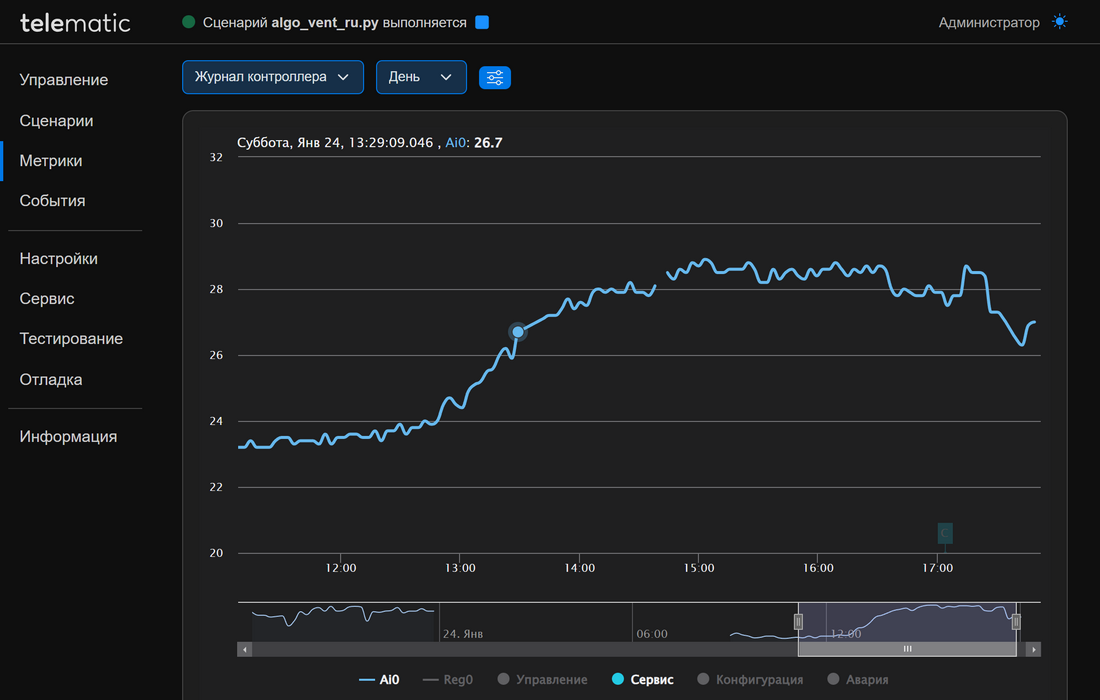1100x700 pixels.
Task: Click the blue stop scenario square icon
Action: 482,22
